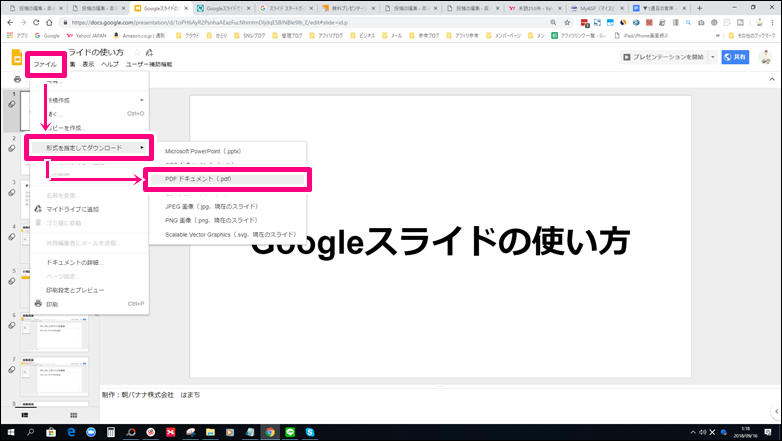The height and width of the screenshot is (441, 782).
Task: Open the クラウド bookmark folder
Action: click(188, 35)
